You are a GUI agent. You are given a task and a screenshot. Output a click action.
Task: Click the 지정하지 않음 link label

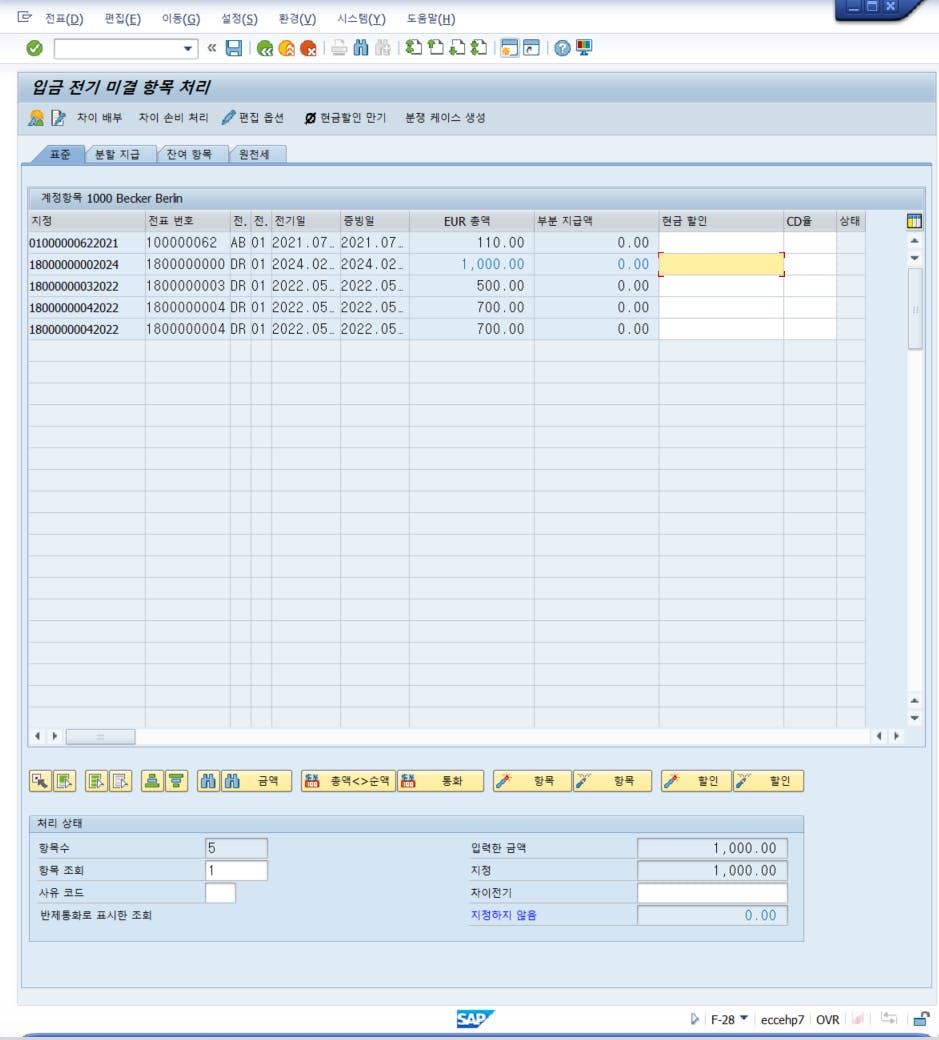point(503,915)
